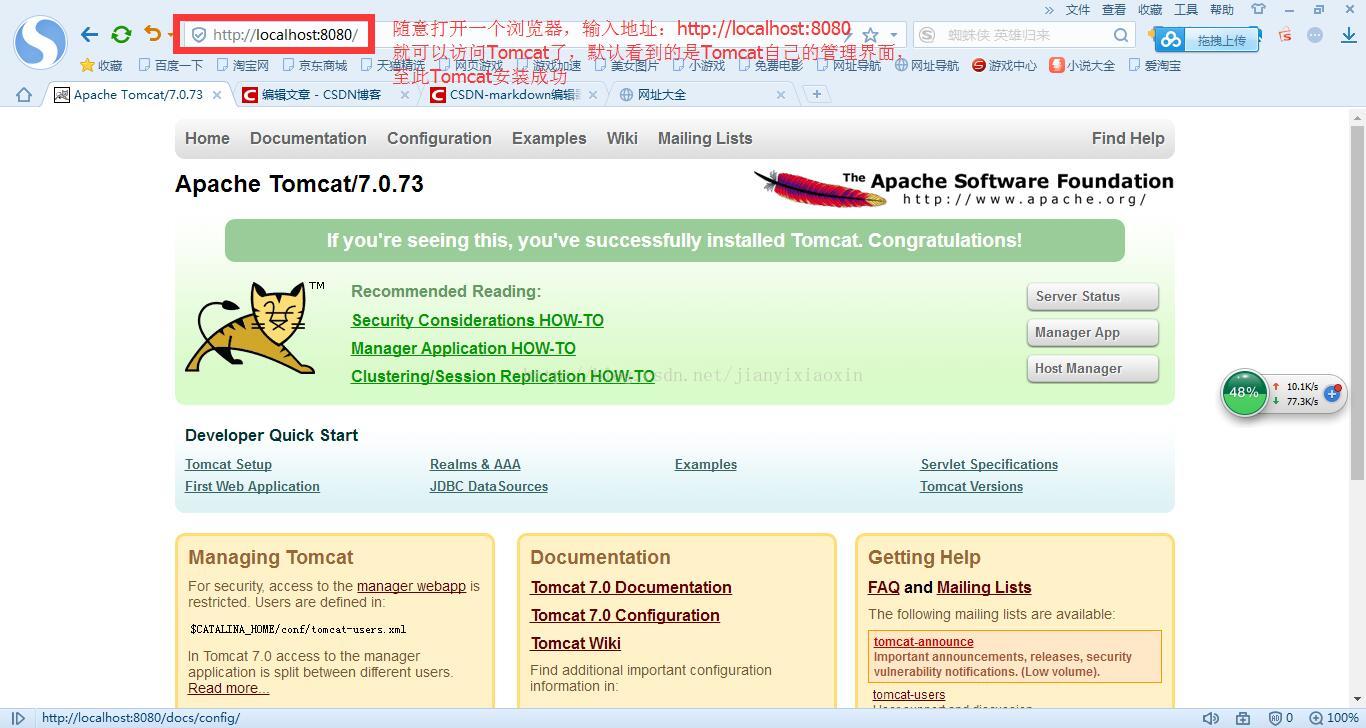Bookmark this page with the star icon
Viewport: 1366px width, 728px height.
coord(870,35)
